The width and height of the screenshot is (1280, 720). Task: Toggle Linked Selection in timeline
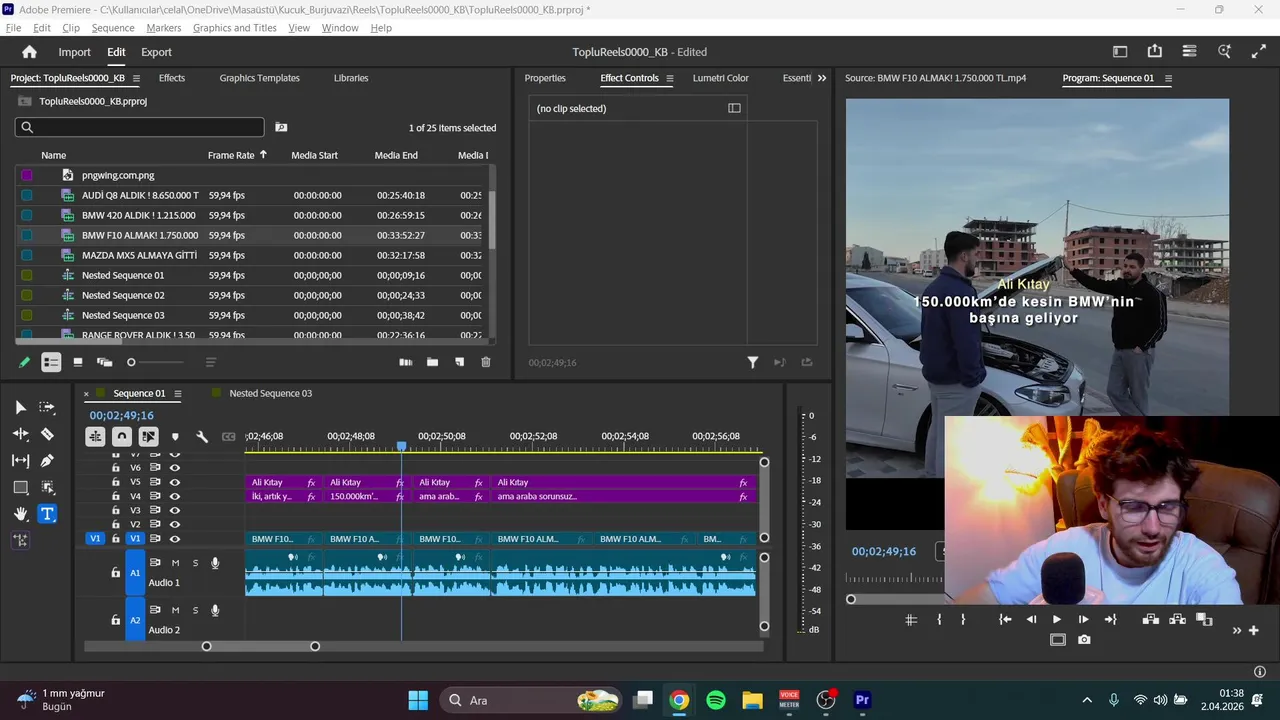click(x=148, y=437)
